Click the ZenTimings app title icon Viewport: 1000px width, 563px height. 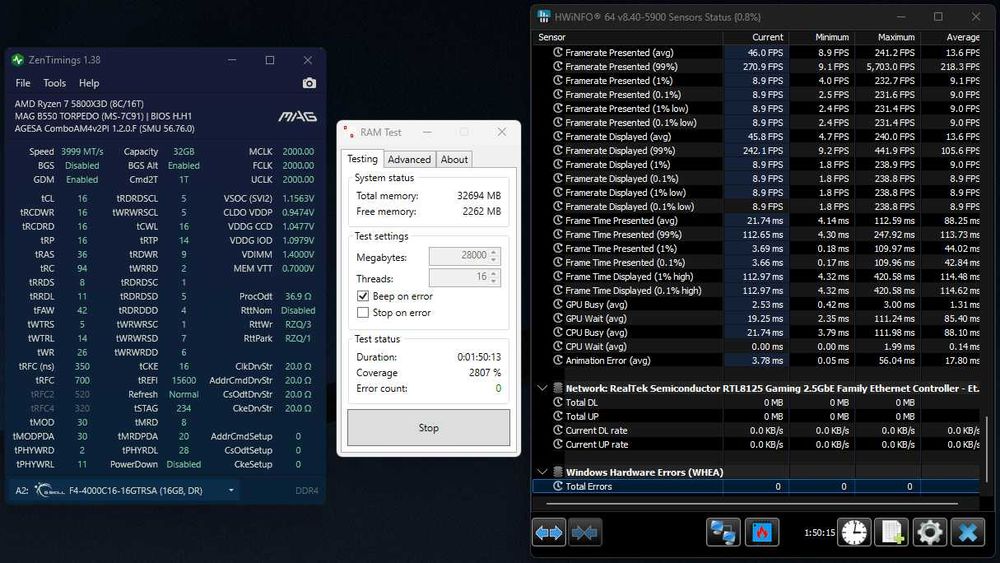[x=18, y=60]
